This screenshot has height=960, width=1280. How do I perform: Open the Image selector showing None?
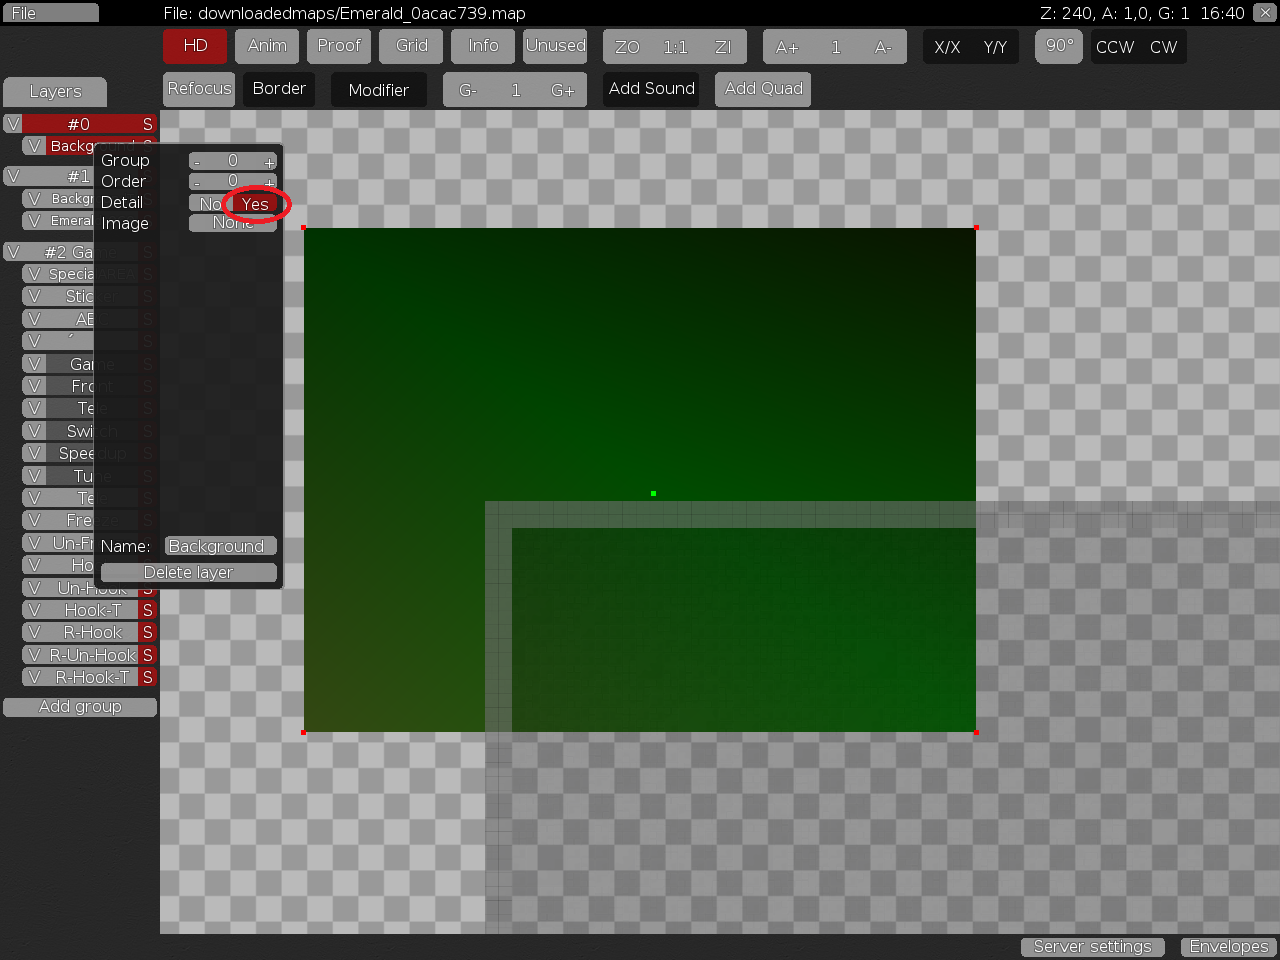point(232,223)
